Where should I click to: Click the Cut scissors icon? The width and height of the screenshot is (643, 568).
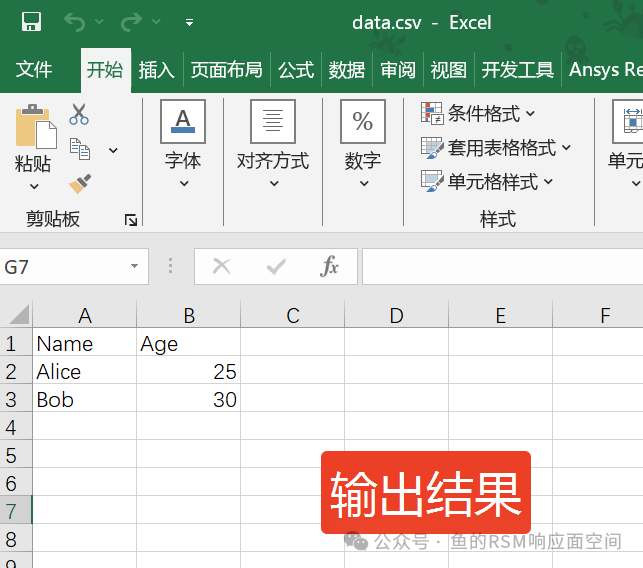(79, 114)
